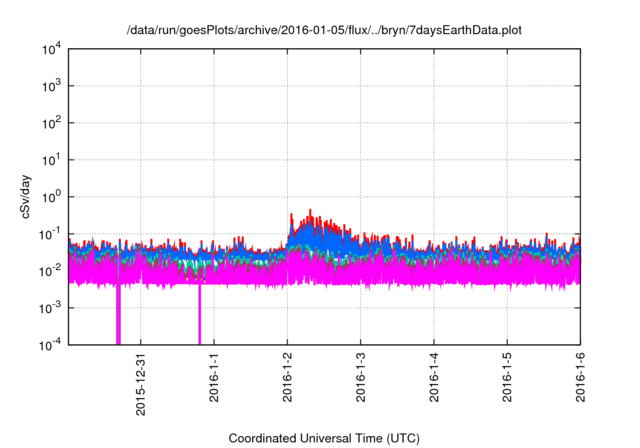The height and width of the screenshot is (448, 640).
Task: Click the cSv/day y-axis label
Action: (25, 197)
